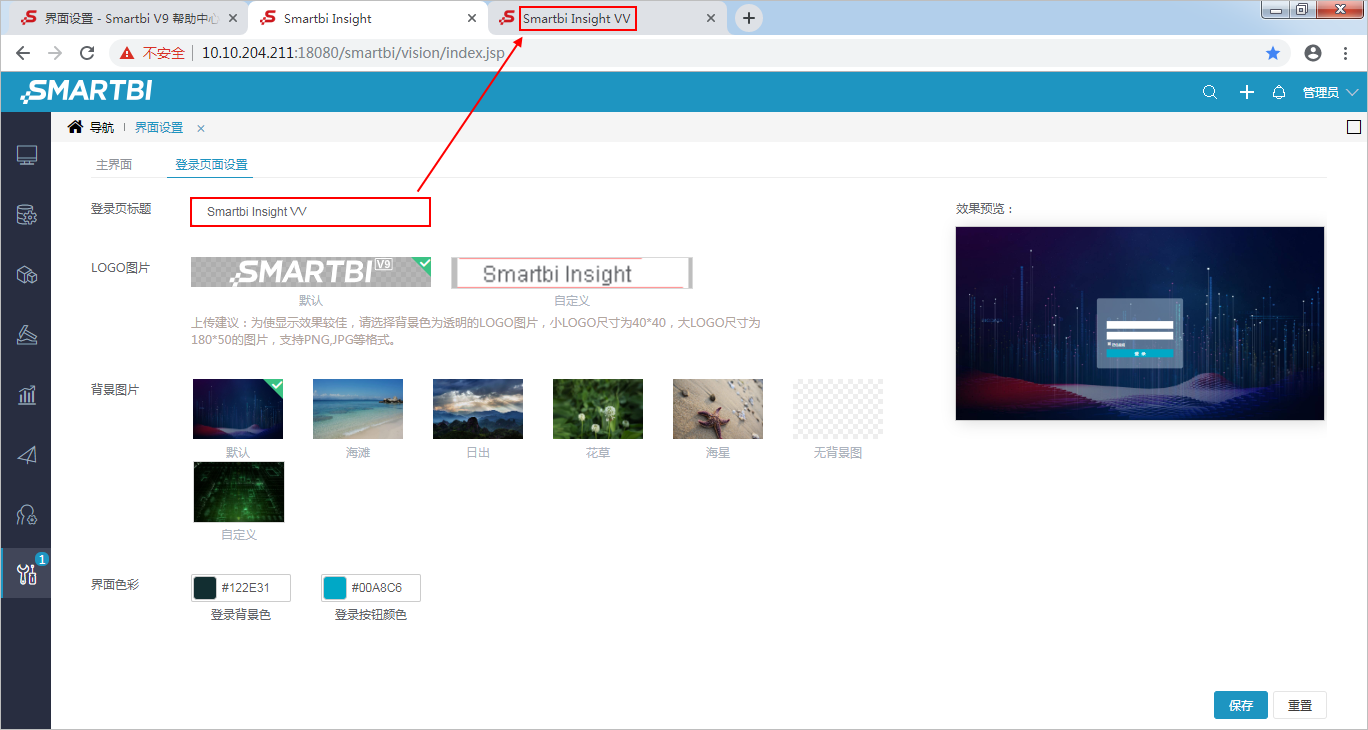
Task: Go forward in browser
Action: [x=55, y=53]
